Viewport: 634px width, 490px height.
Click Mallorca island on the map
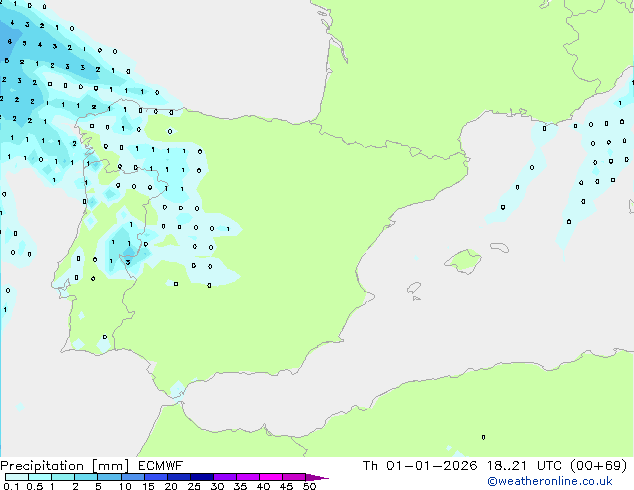464,261
